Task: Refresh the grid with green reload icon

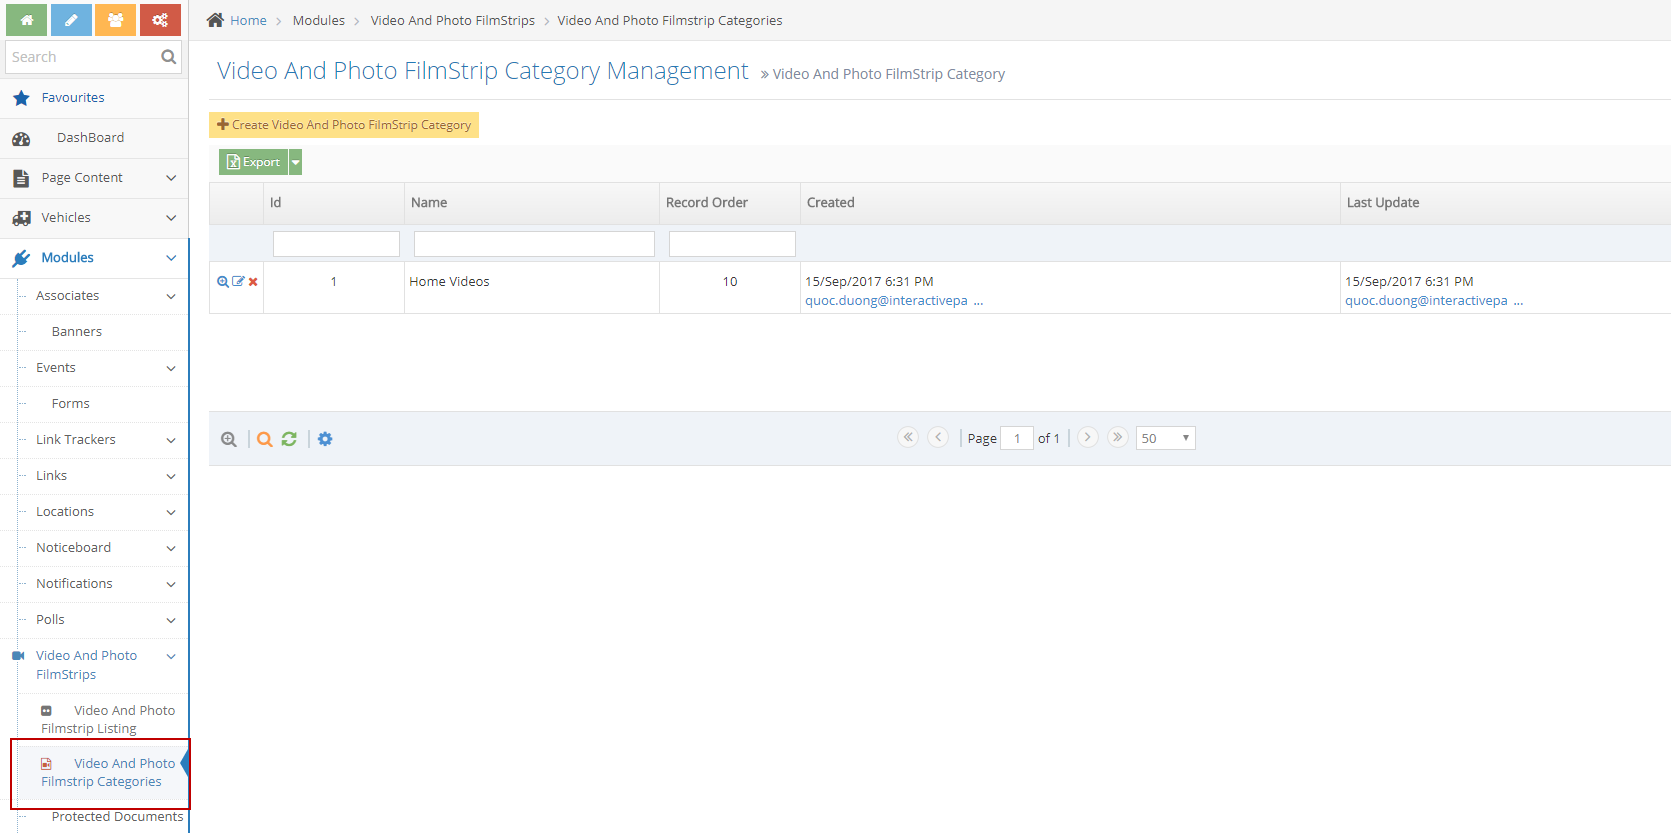Action: 289,439
